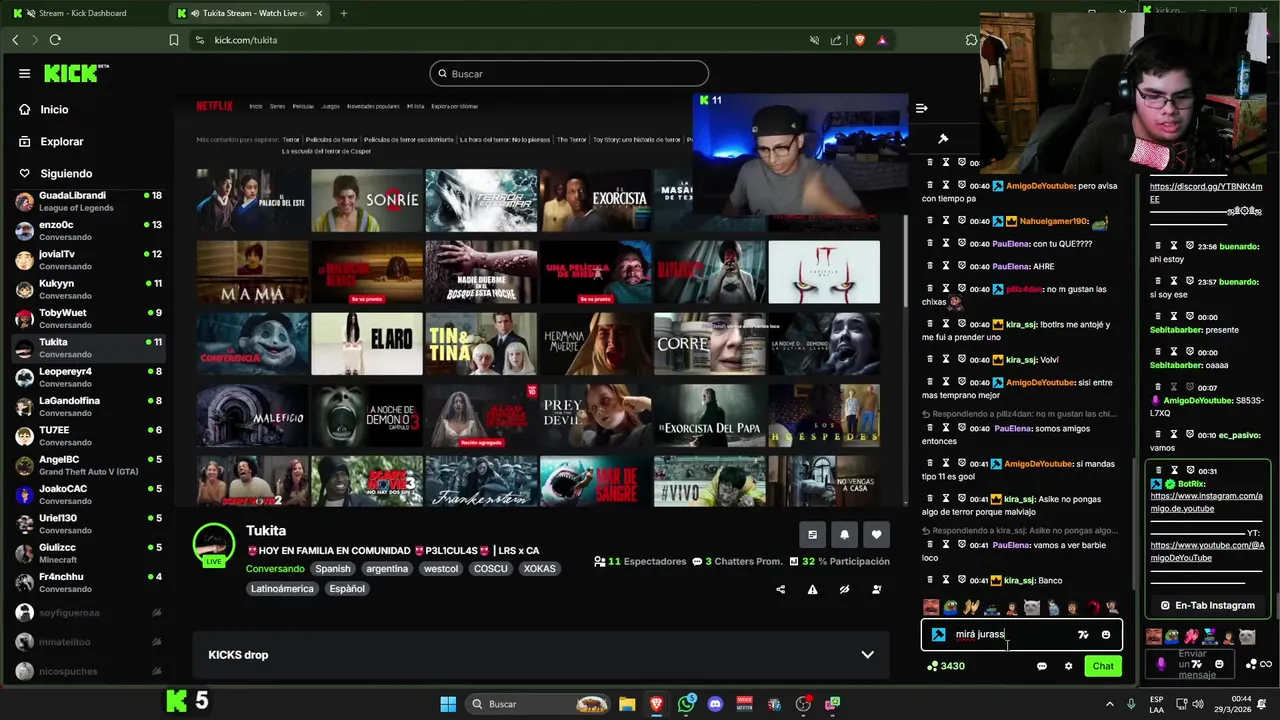1280x720 pixels.
Task: Open Siguiendo in the Kick sidebar
Action: 66,174
